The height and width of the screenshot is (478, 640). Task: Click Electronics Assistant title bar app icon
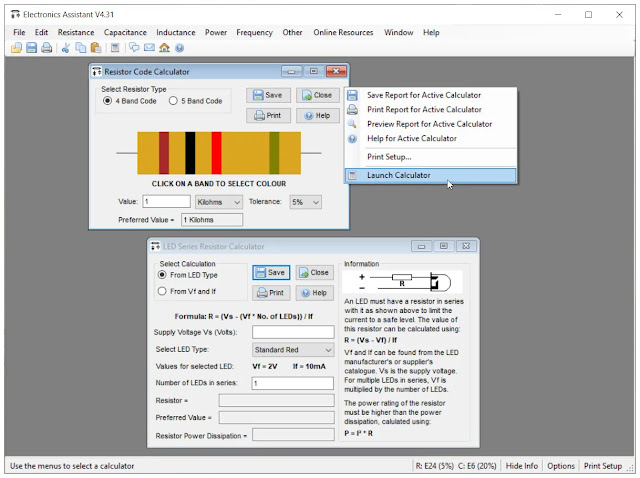(15, 15)
